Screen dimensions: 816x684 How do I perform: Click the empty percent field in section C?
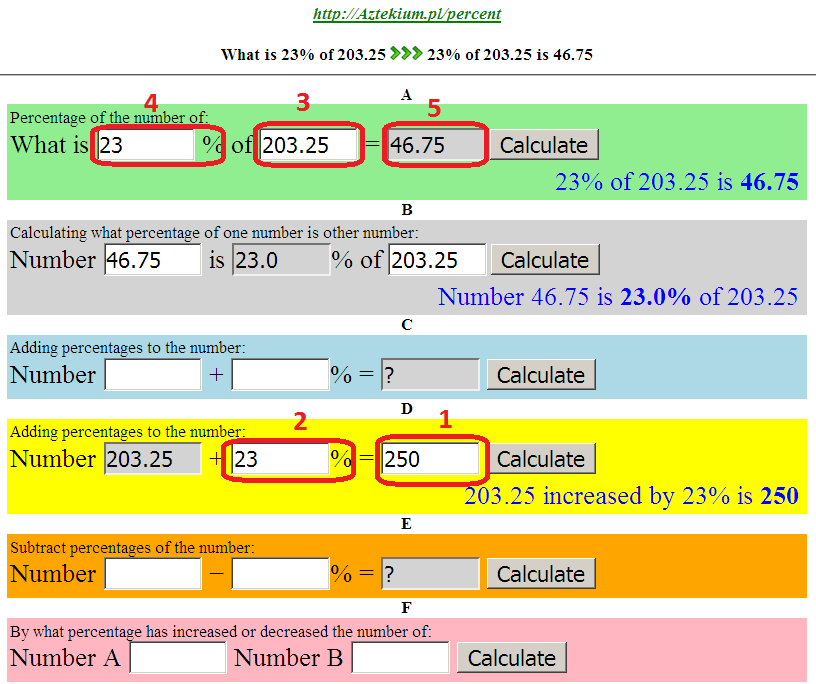[x=279, y=374]
